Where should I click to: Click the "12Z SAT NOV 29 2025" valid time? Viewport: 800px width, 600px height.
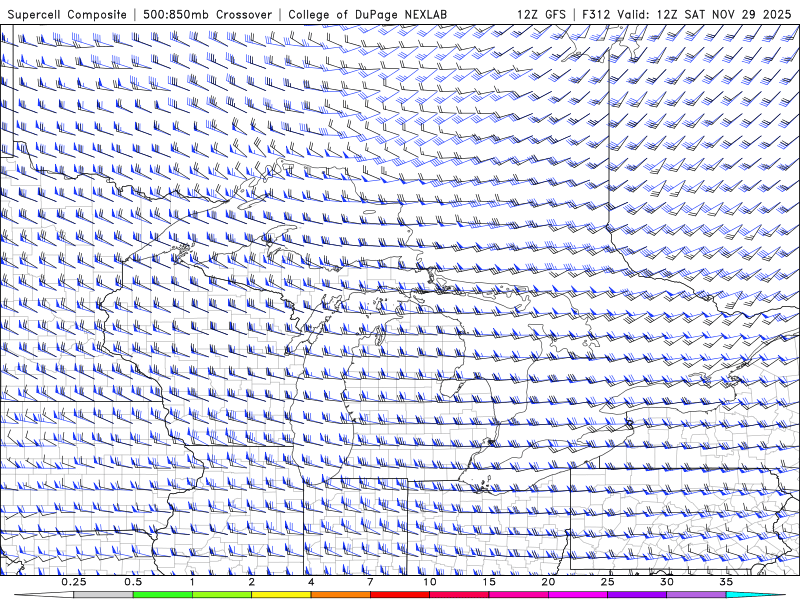(724, 15)
